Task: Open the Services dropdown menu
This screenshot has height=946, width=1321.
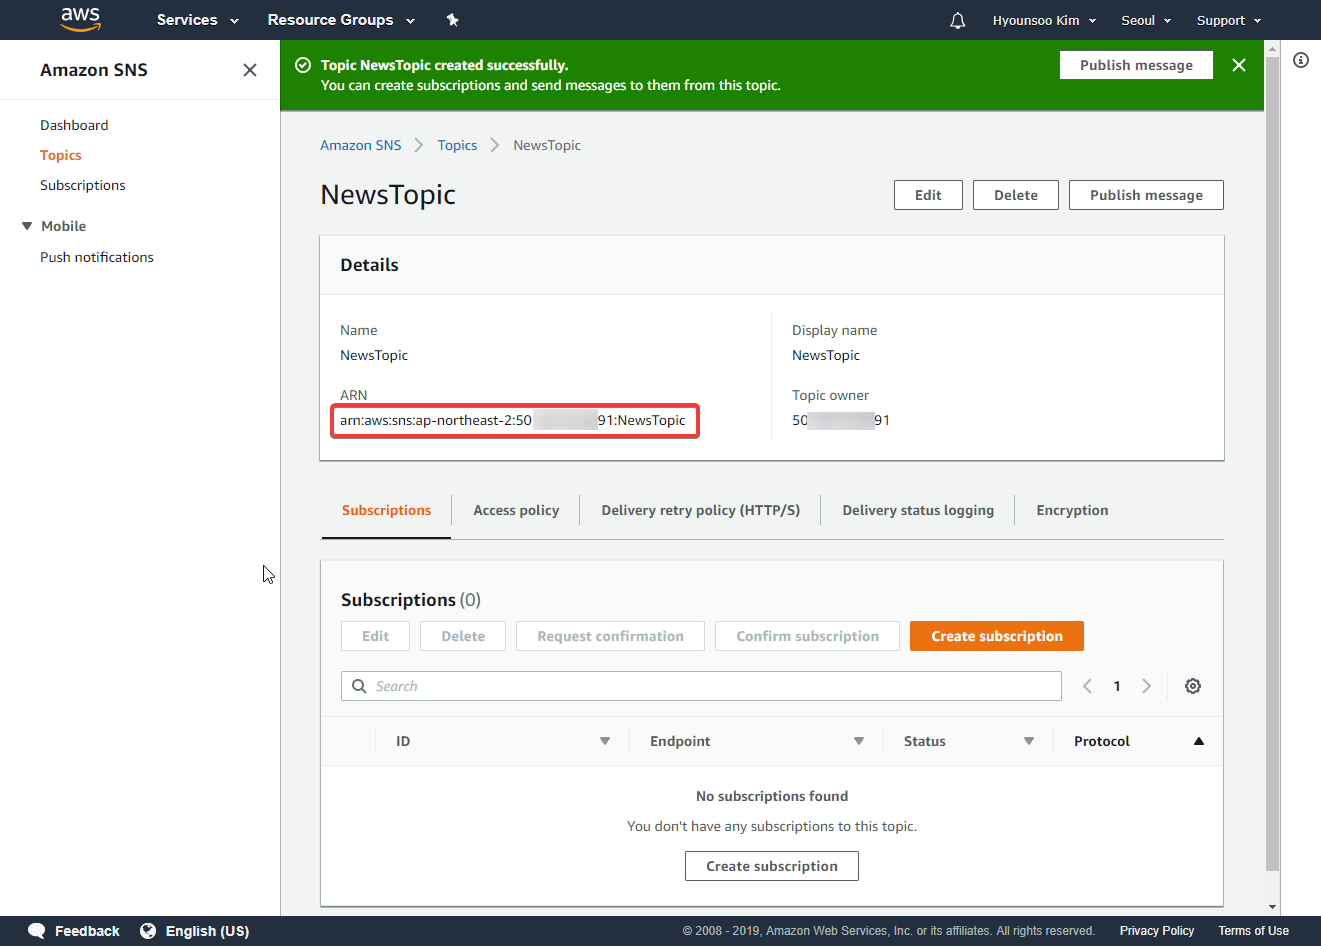Action: click(198, 20)
